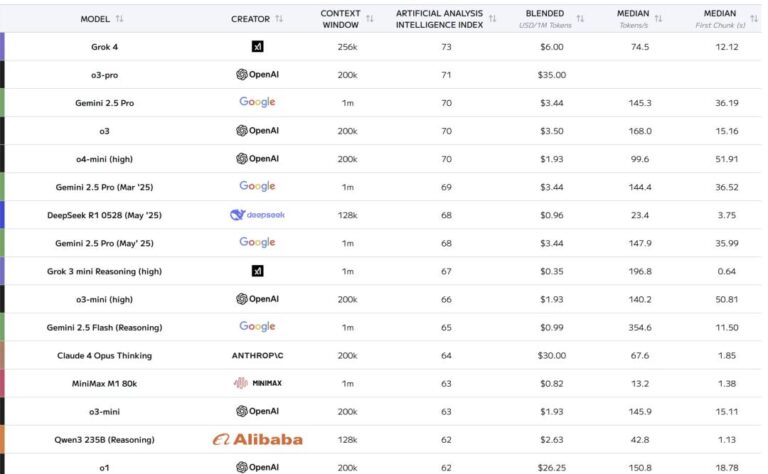The image size is (768, 474).
Task: Click the green color bar beside Gemini 2.5 Pro
Action: (3, 102)
